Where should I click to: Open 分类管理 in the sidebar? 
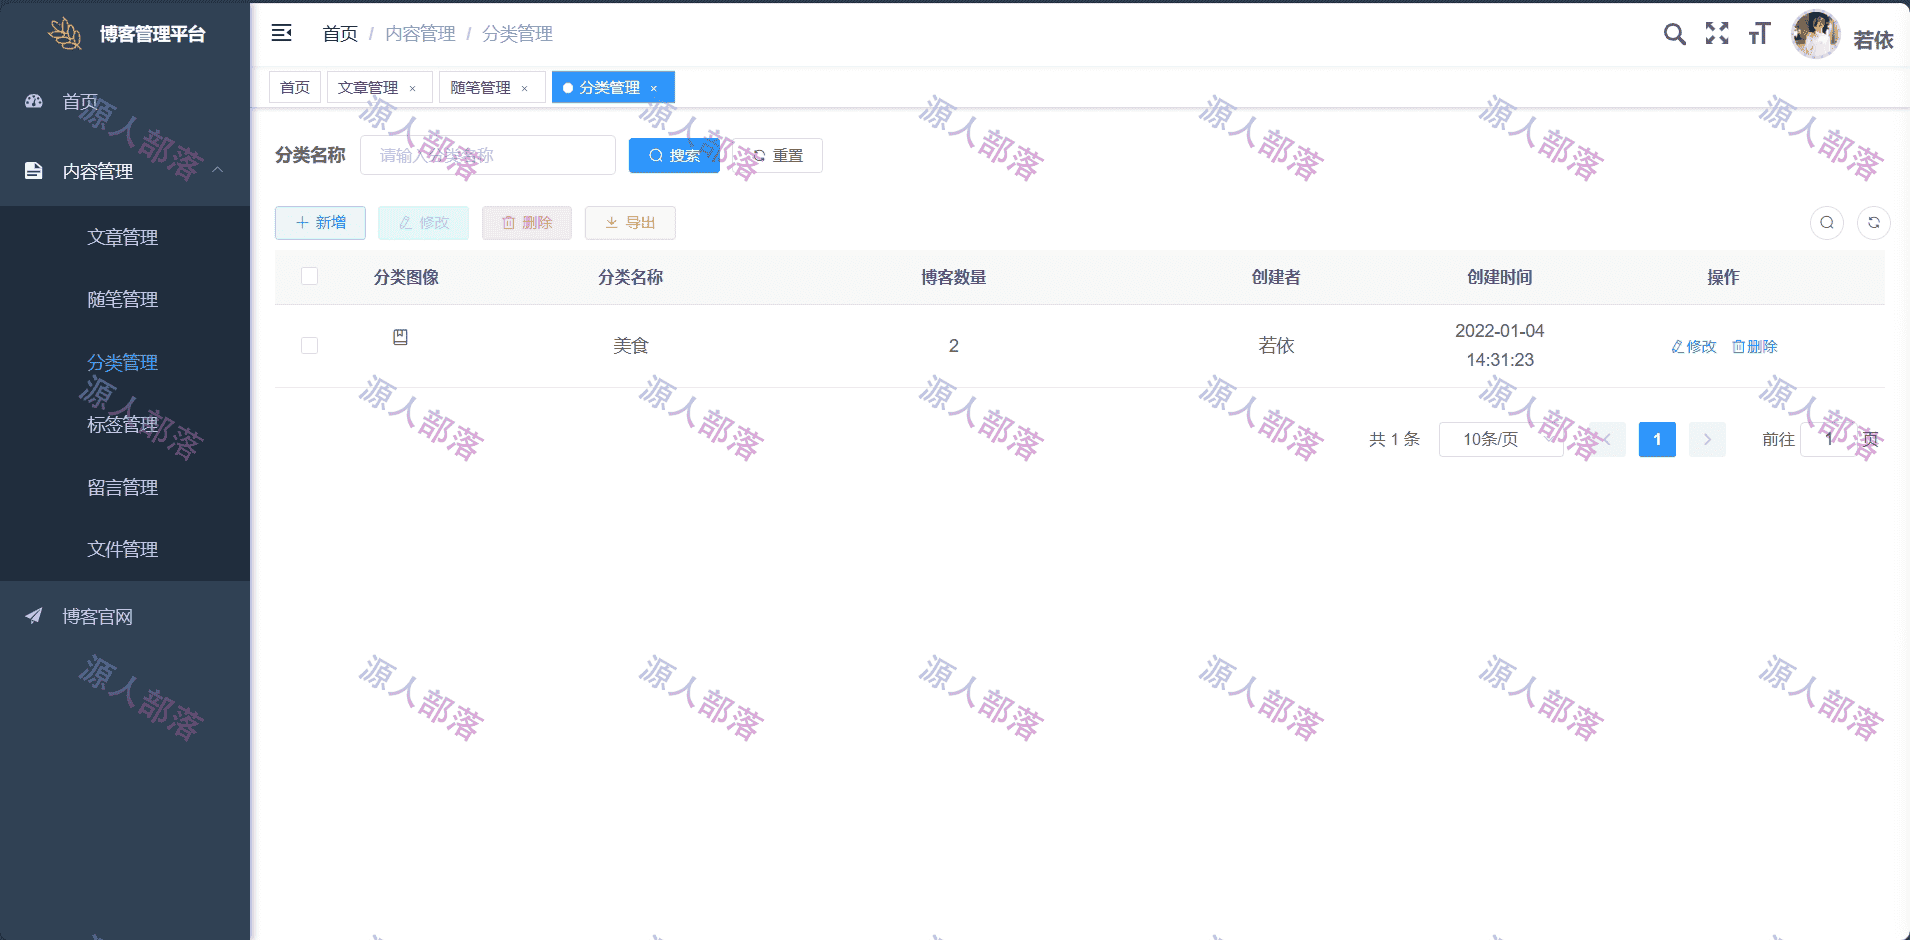[125, 362]
